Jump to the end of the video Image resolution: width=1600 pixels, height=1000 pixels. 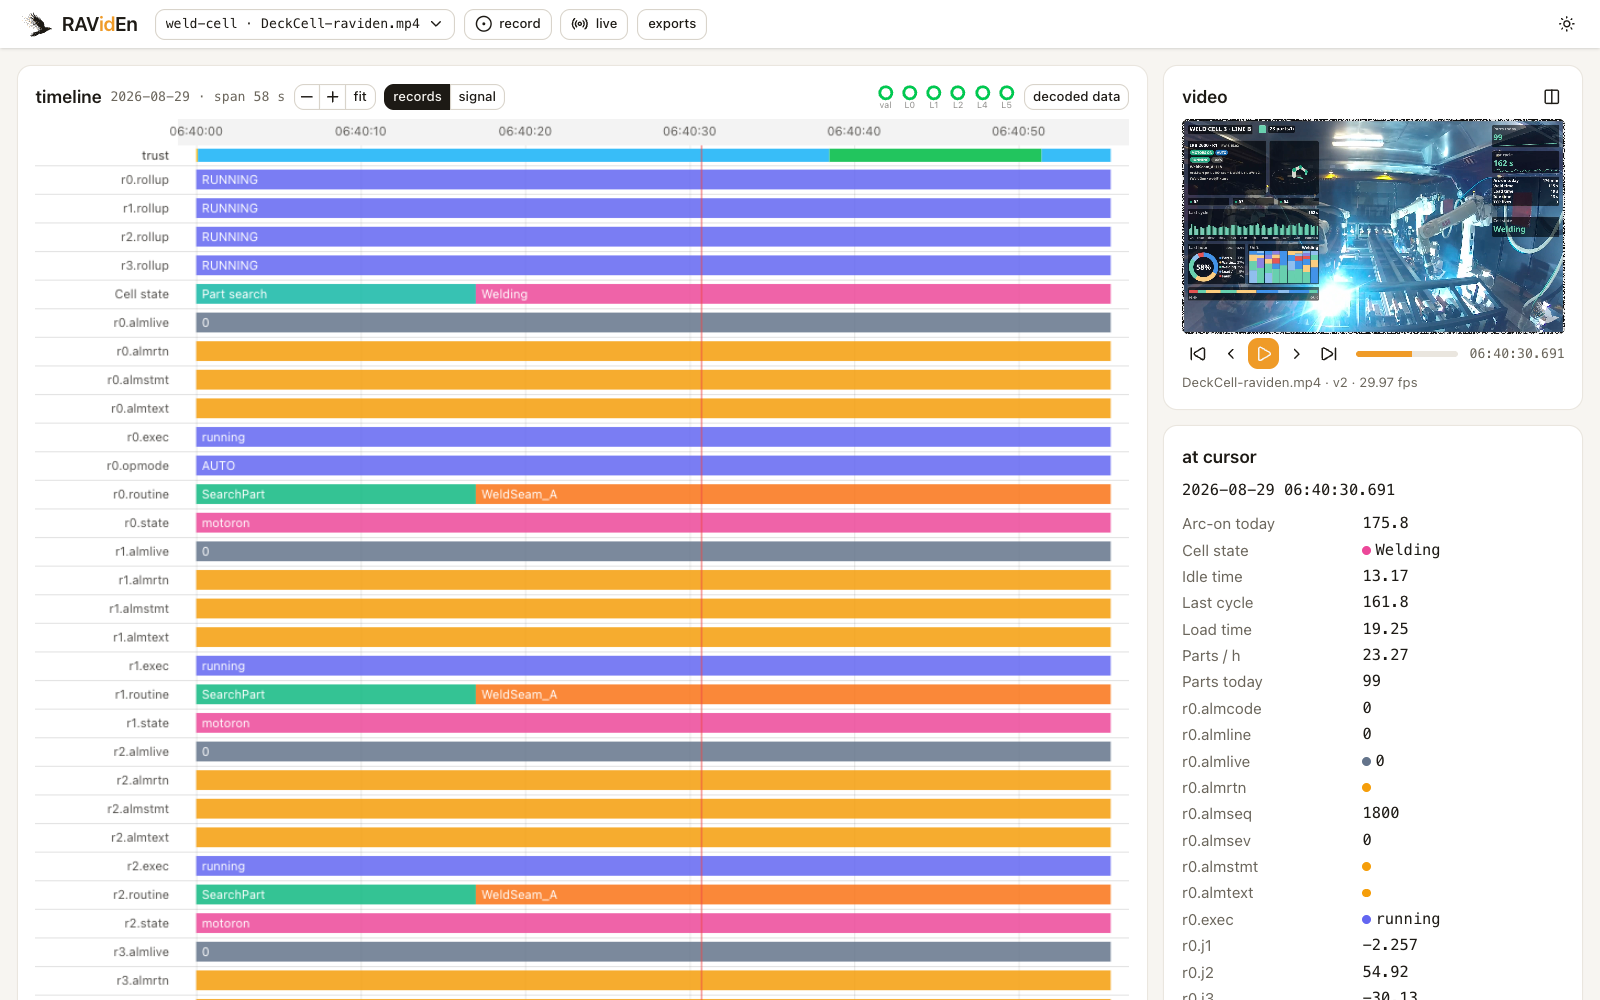(1329, 354)
